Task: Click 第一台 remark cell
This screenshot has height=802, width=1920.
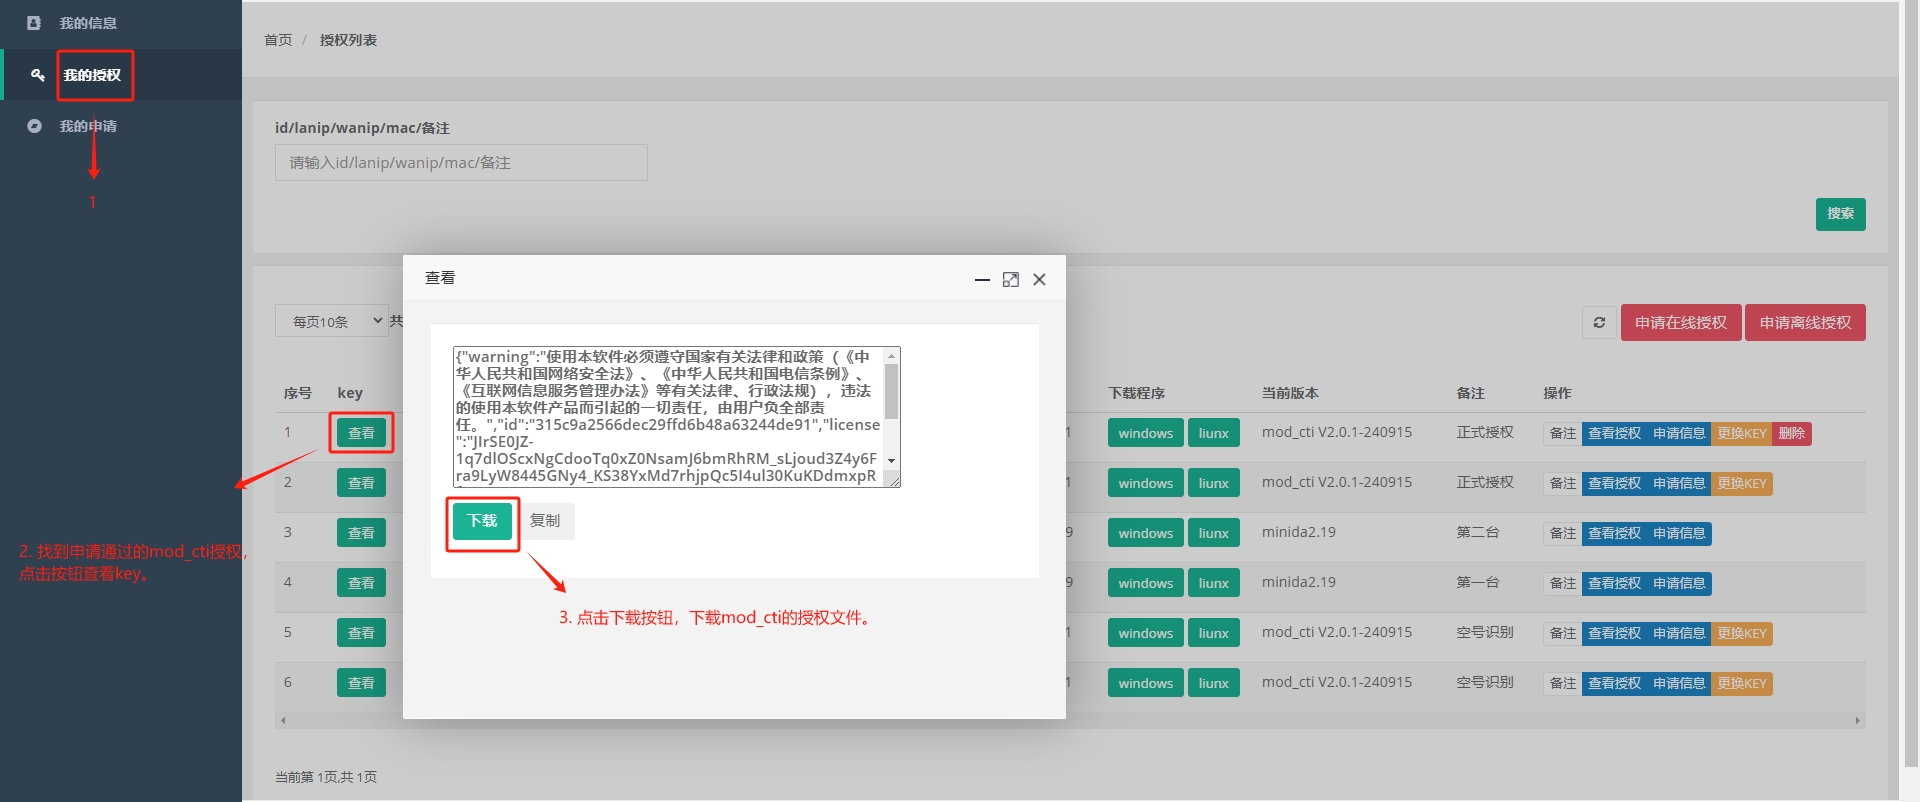Action: [x=1477, y=582]
